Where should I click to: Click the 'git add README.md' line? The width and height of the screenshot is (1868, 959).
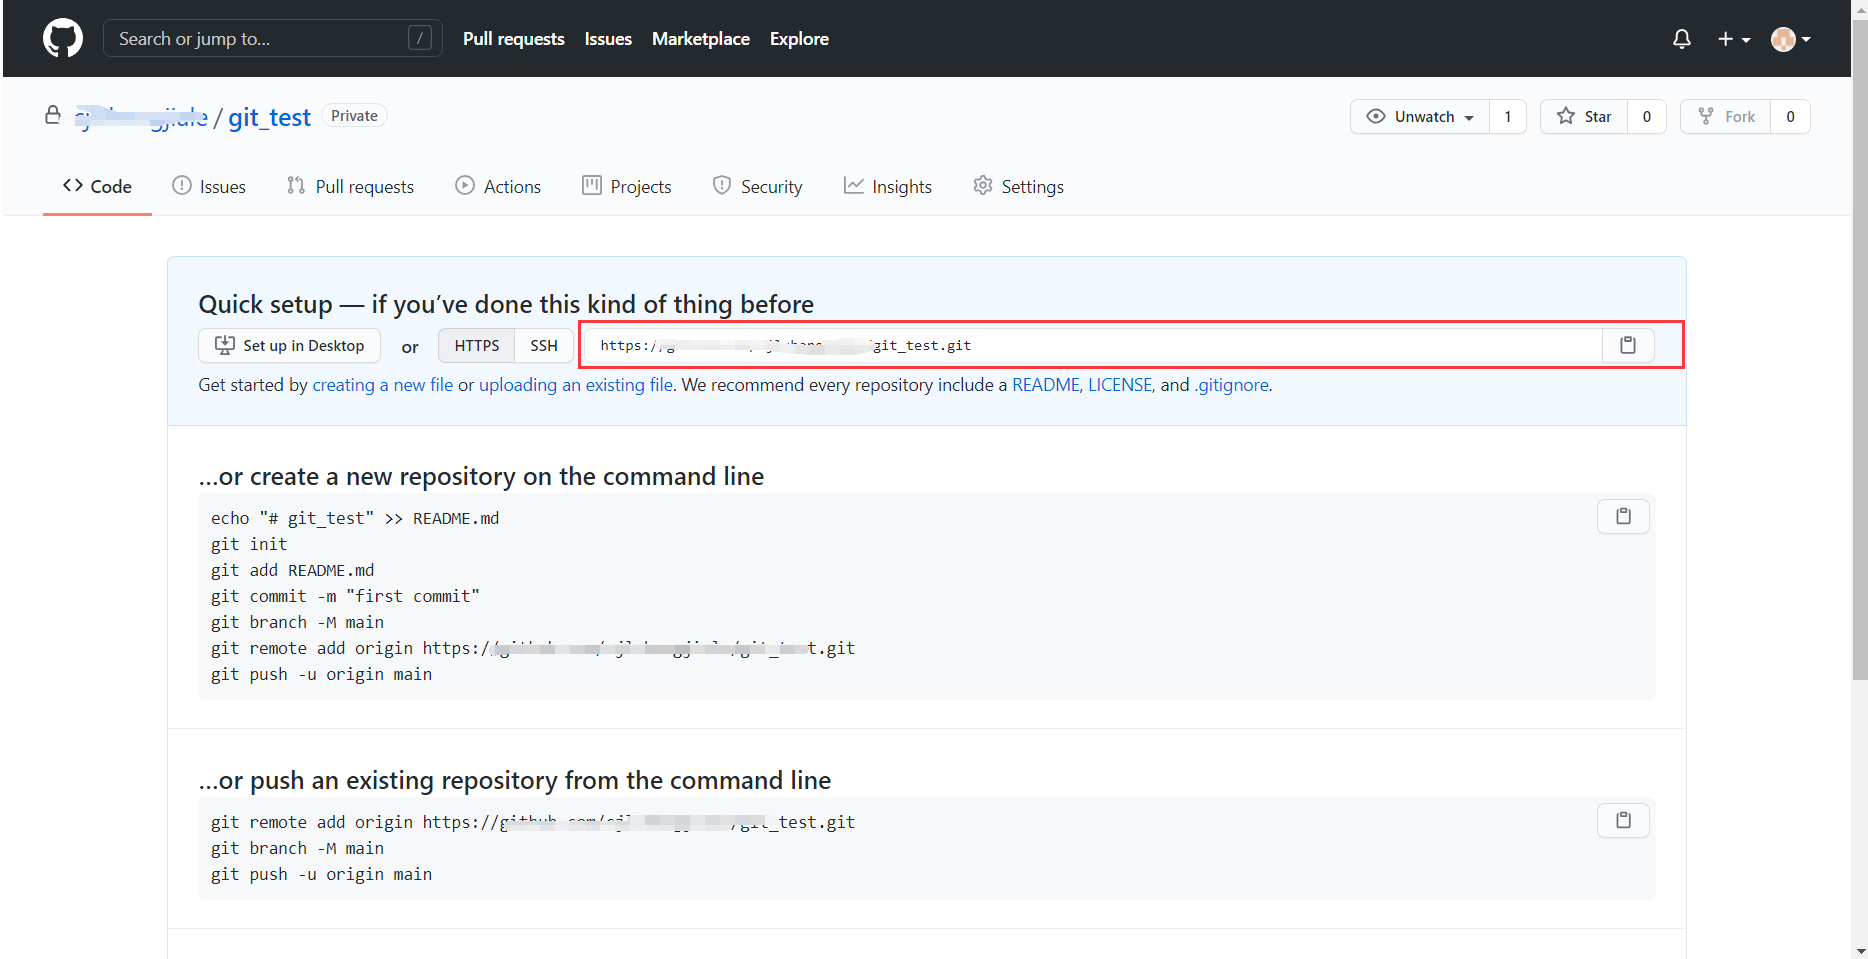(293, 570)
